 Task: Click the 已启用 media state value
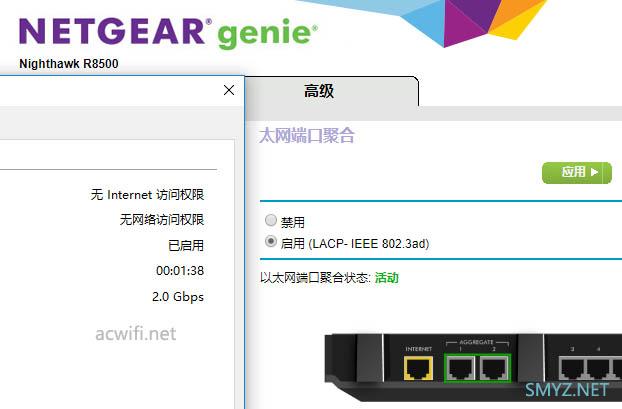(186, 246)
